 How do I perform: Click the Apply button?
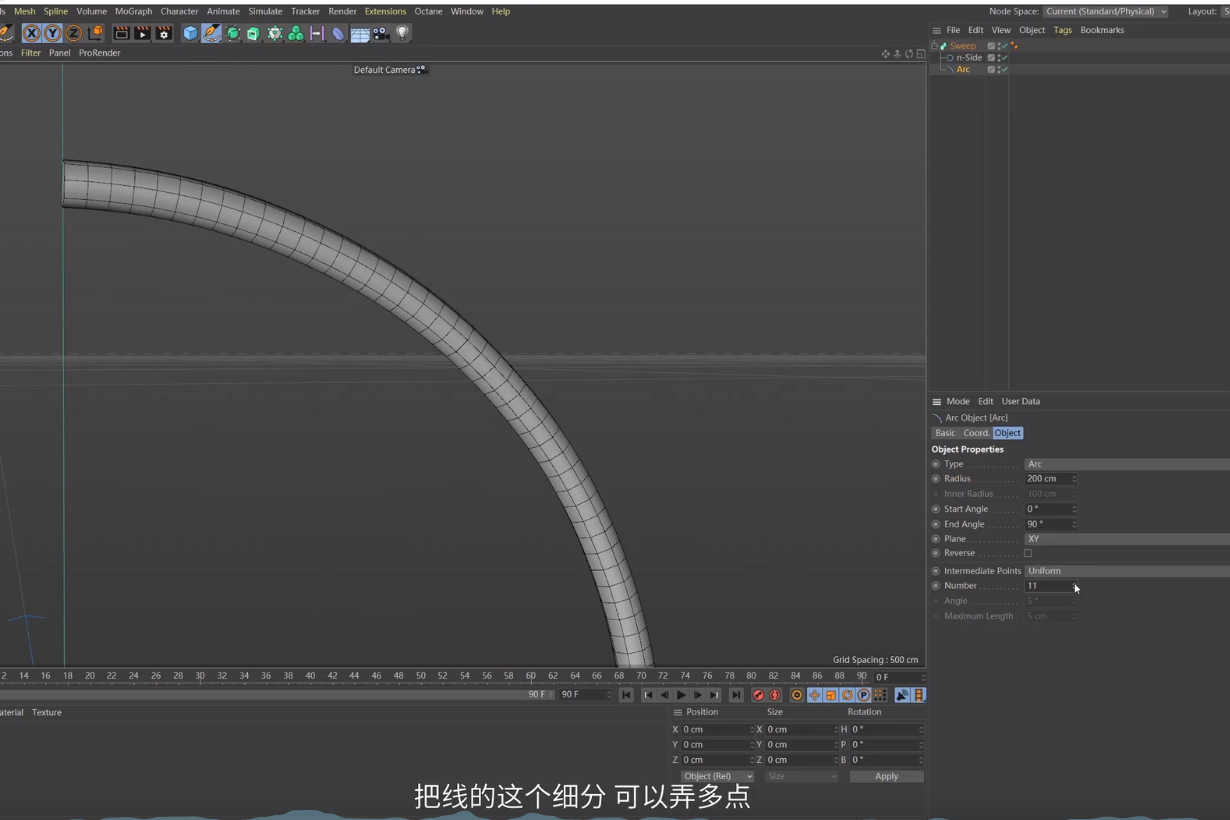pos(886,776)
